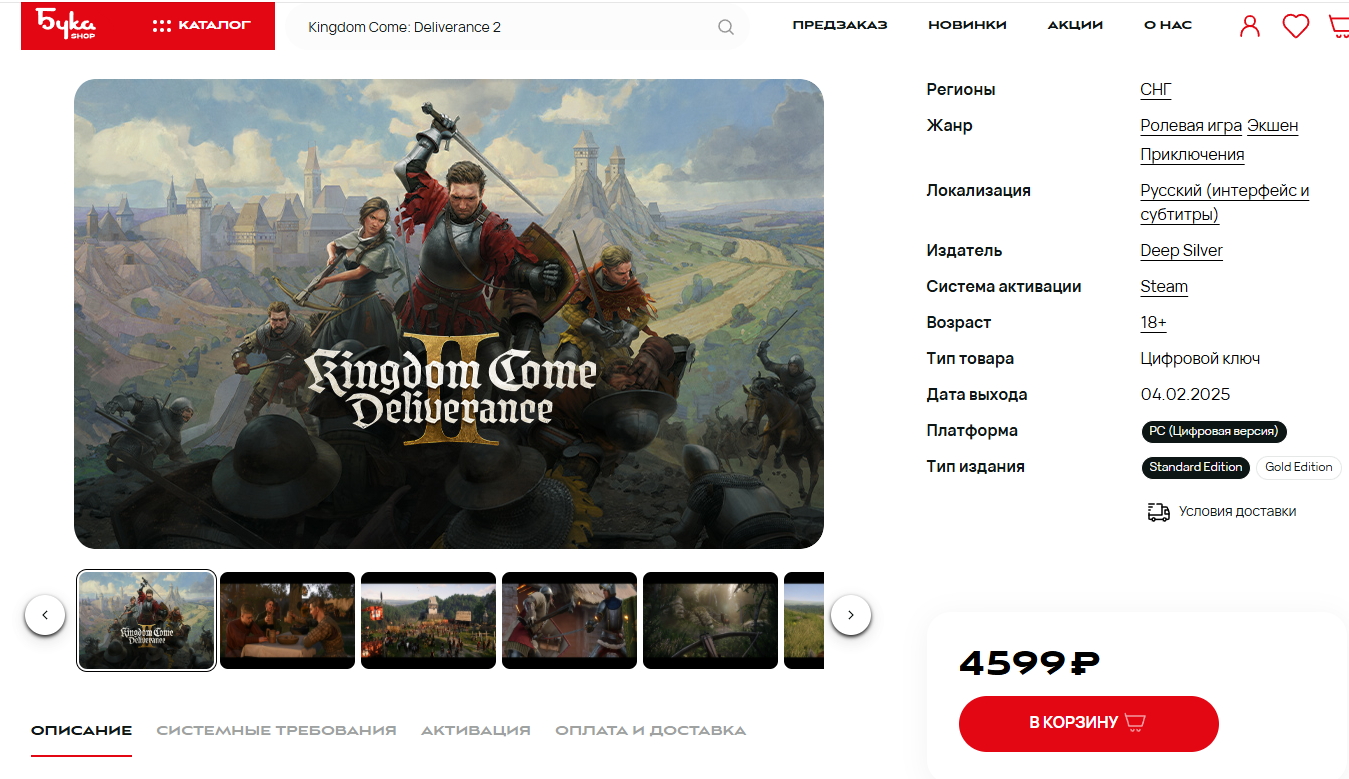The image size is (1349, 779).
Task: Open the wishlist heart icon
Action: pos(1296,26)
